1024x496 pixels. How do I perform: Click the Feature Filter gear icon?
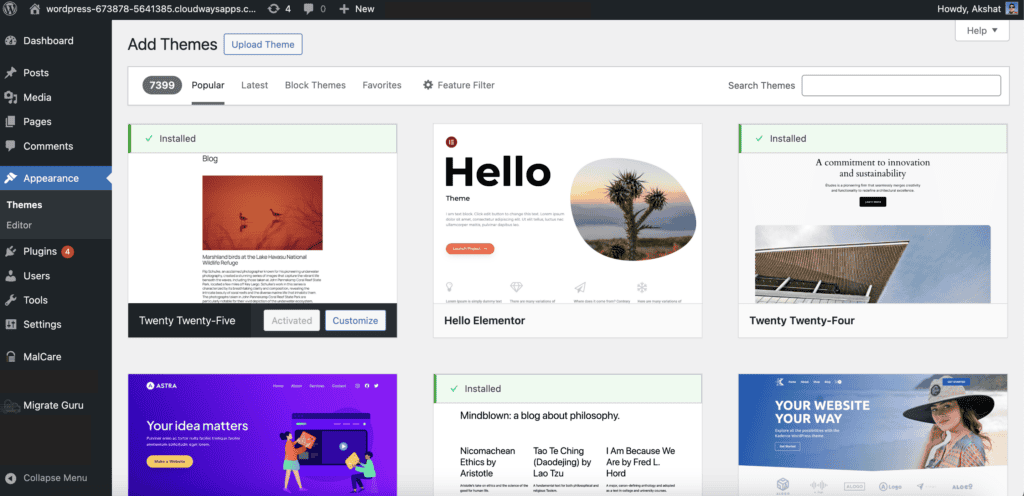pyautogui.click(x=428, y=85)
